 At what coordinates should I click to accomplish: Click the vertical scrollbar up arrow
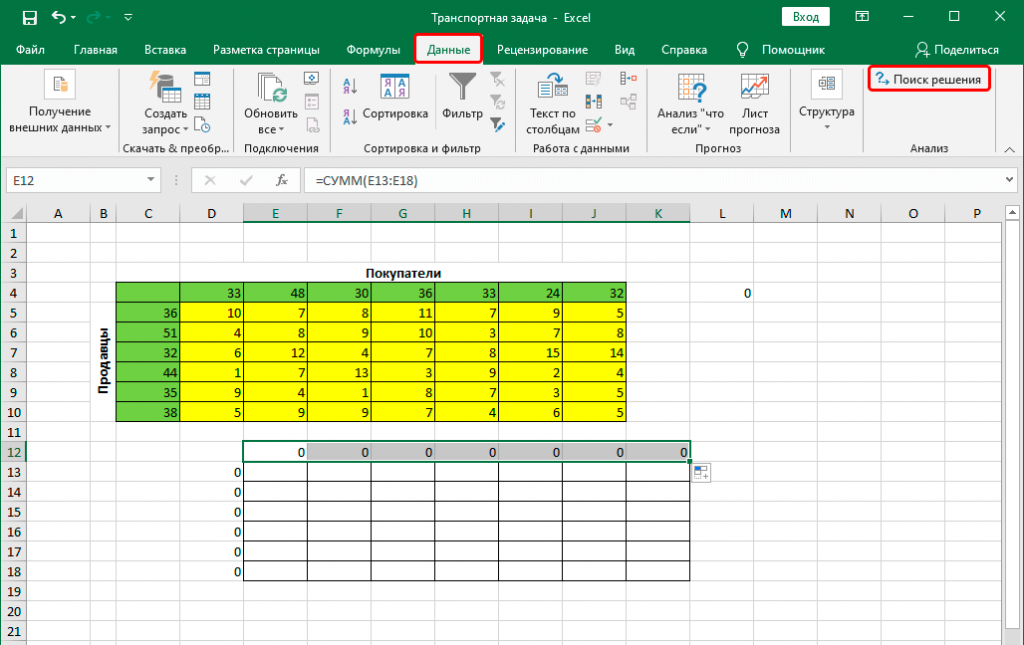tap(1012, 212)
